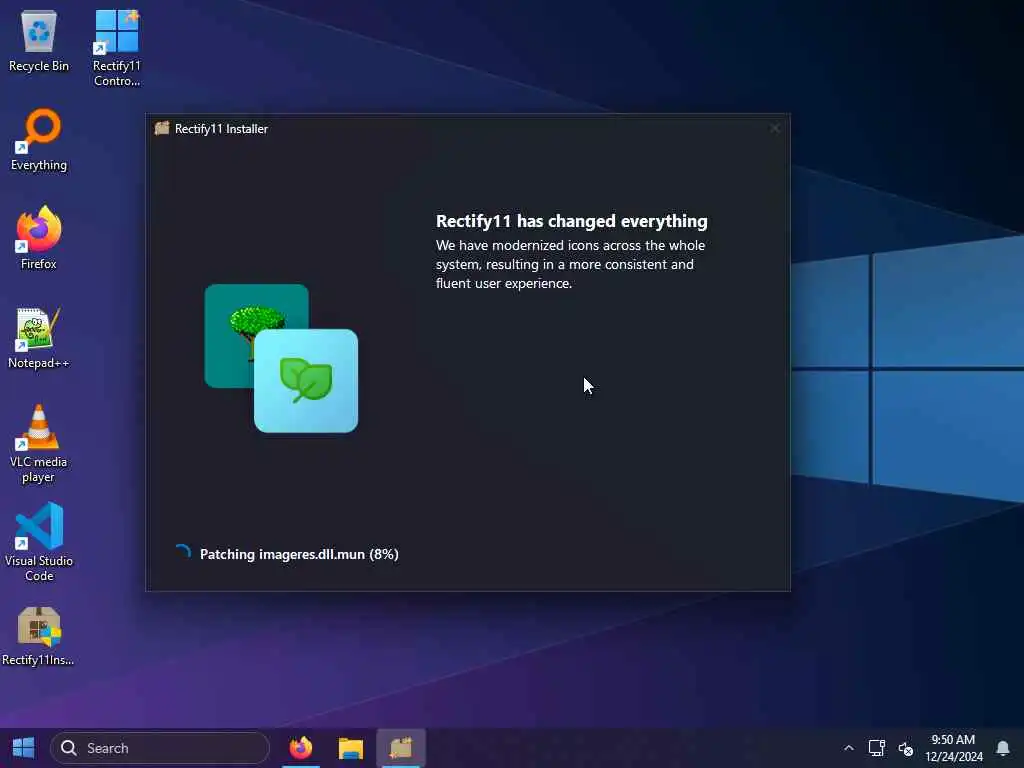Select the Firefox desktop shortcut

coord(39,238)
